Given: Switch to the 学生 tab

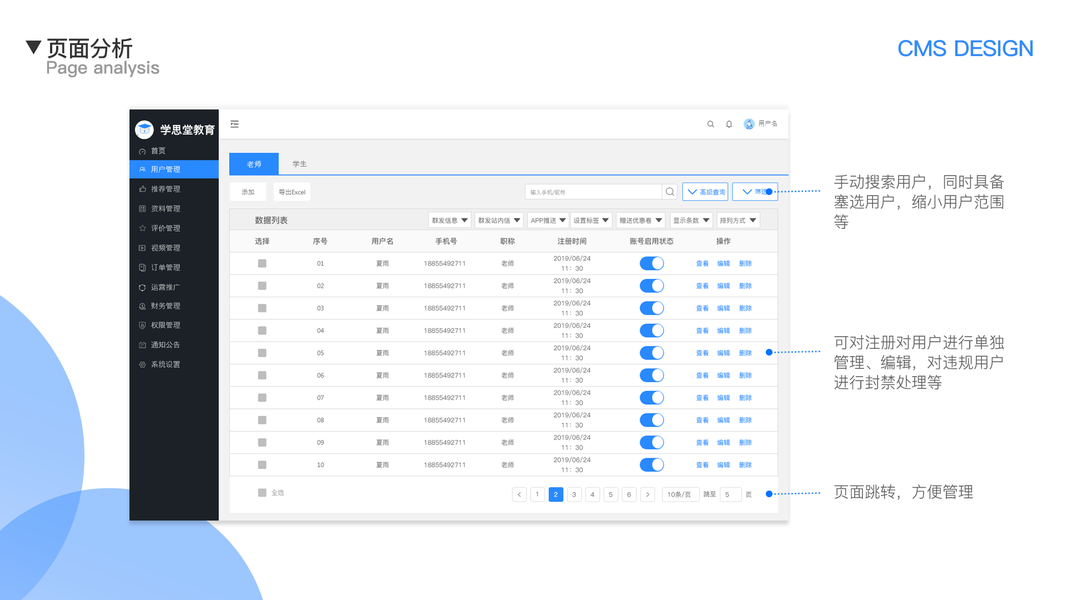Looking at the screenshot, I should coord(299,164).
